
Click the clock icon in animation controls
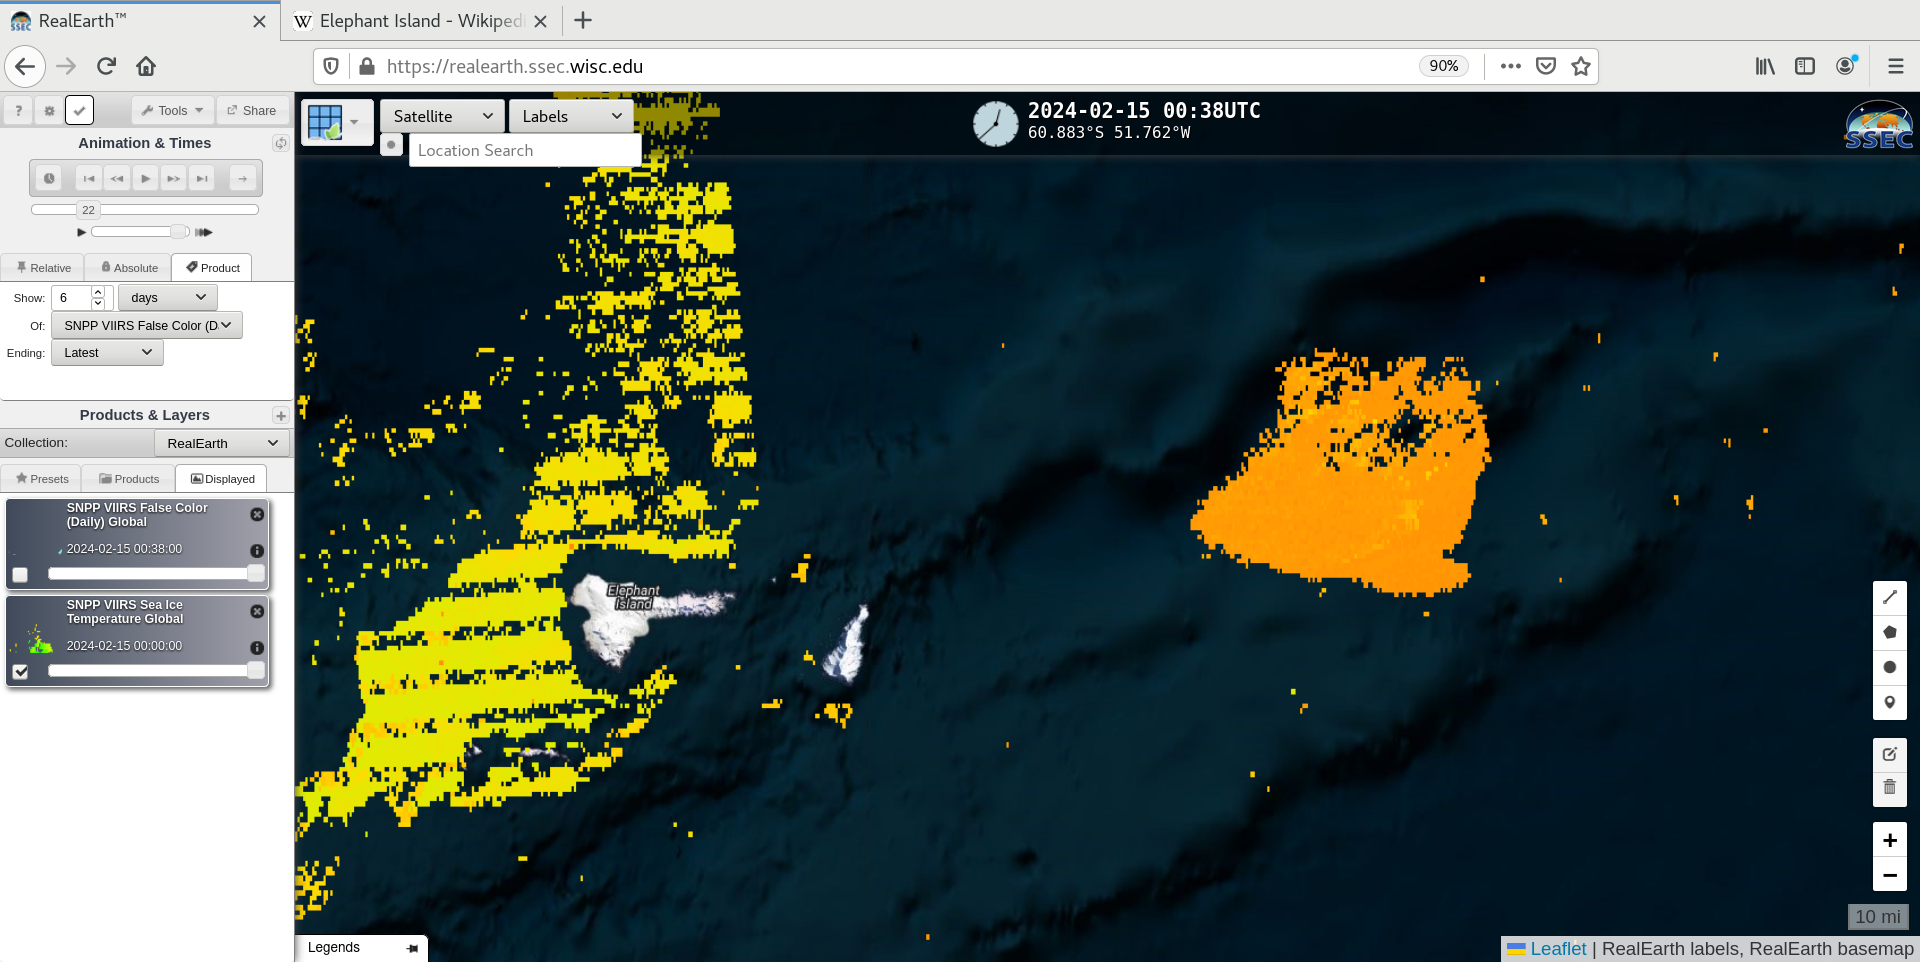[x=49, y=178]
